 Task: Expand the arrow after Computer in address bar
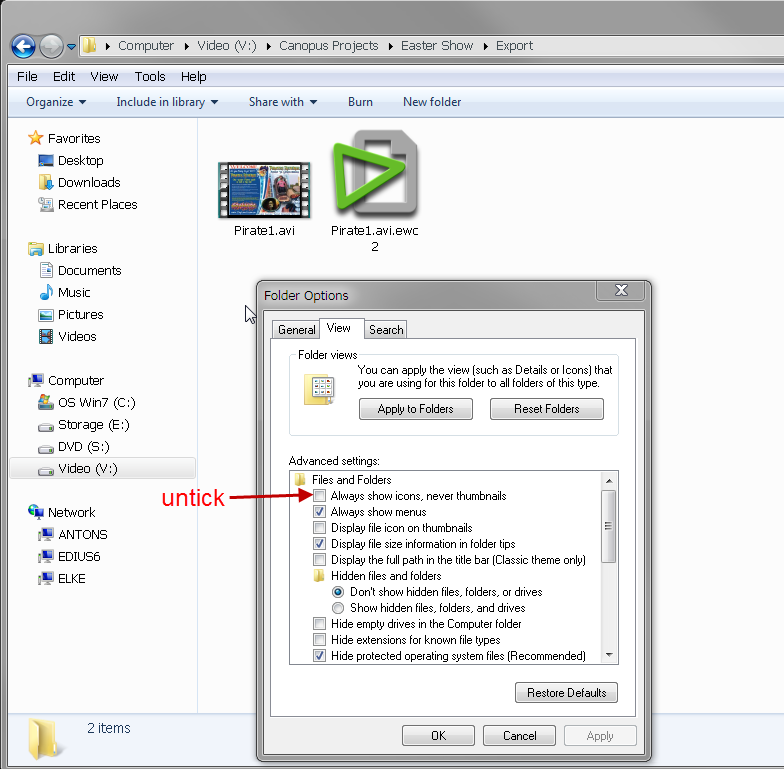(x=186, y=46)
